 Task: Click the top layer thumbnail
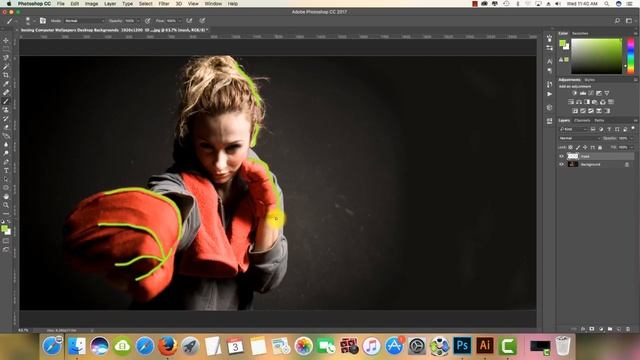tap(573, 156)
